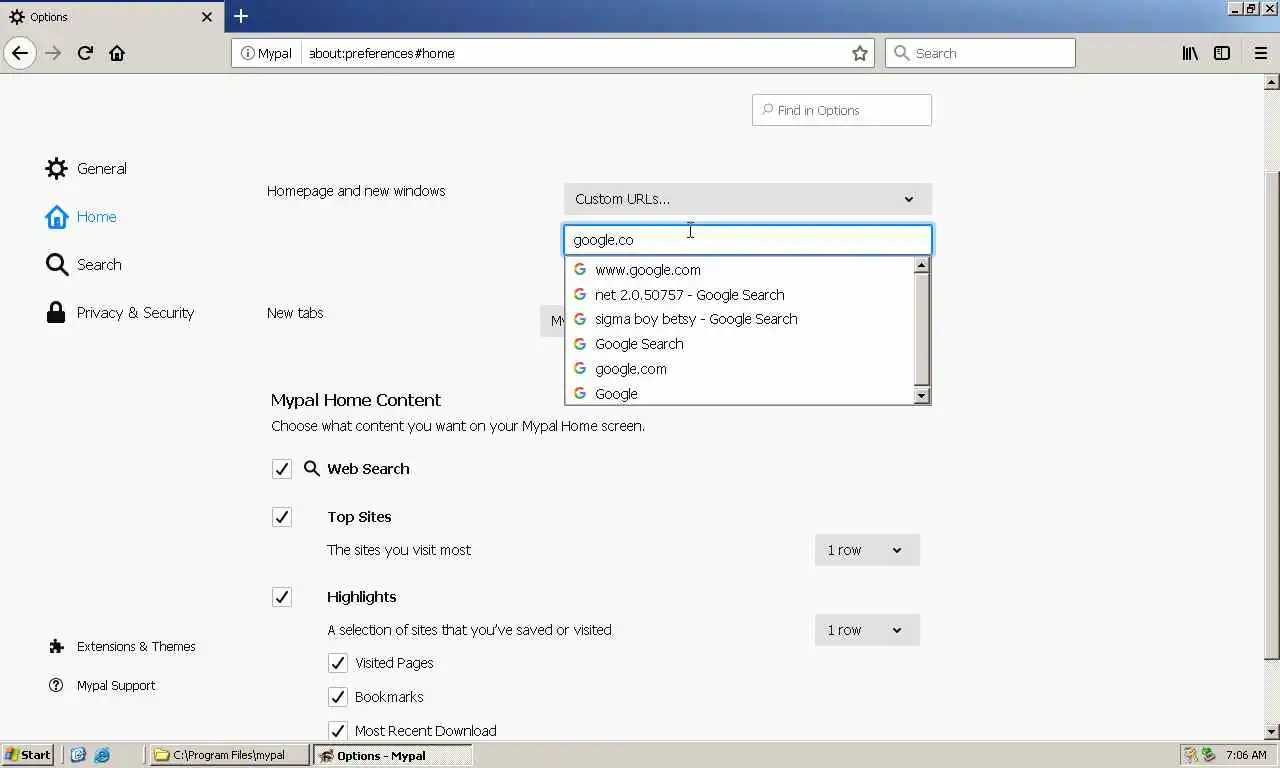The height and width of the screenshot is (768, 1280).
Task: Reload the current page
Action: (x=85, y=53)
